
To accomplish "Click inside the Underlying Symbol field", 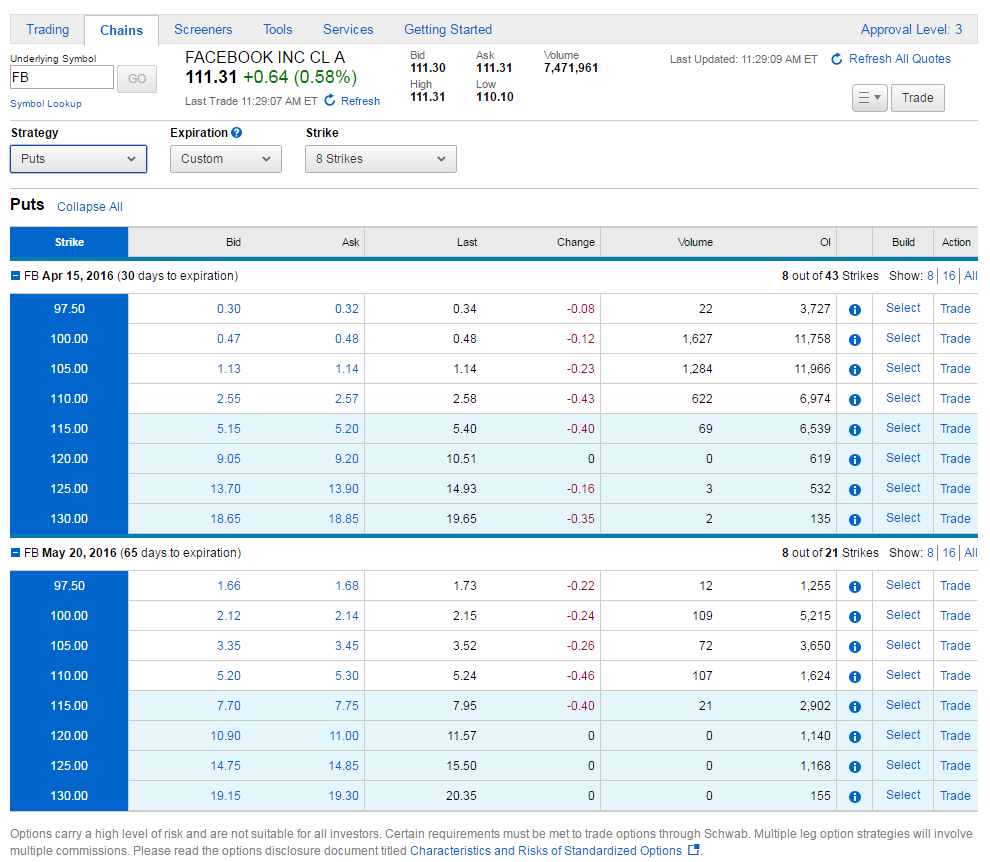I will tap(62, 78).
